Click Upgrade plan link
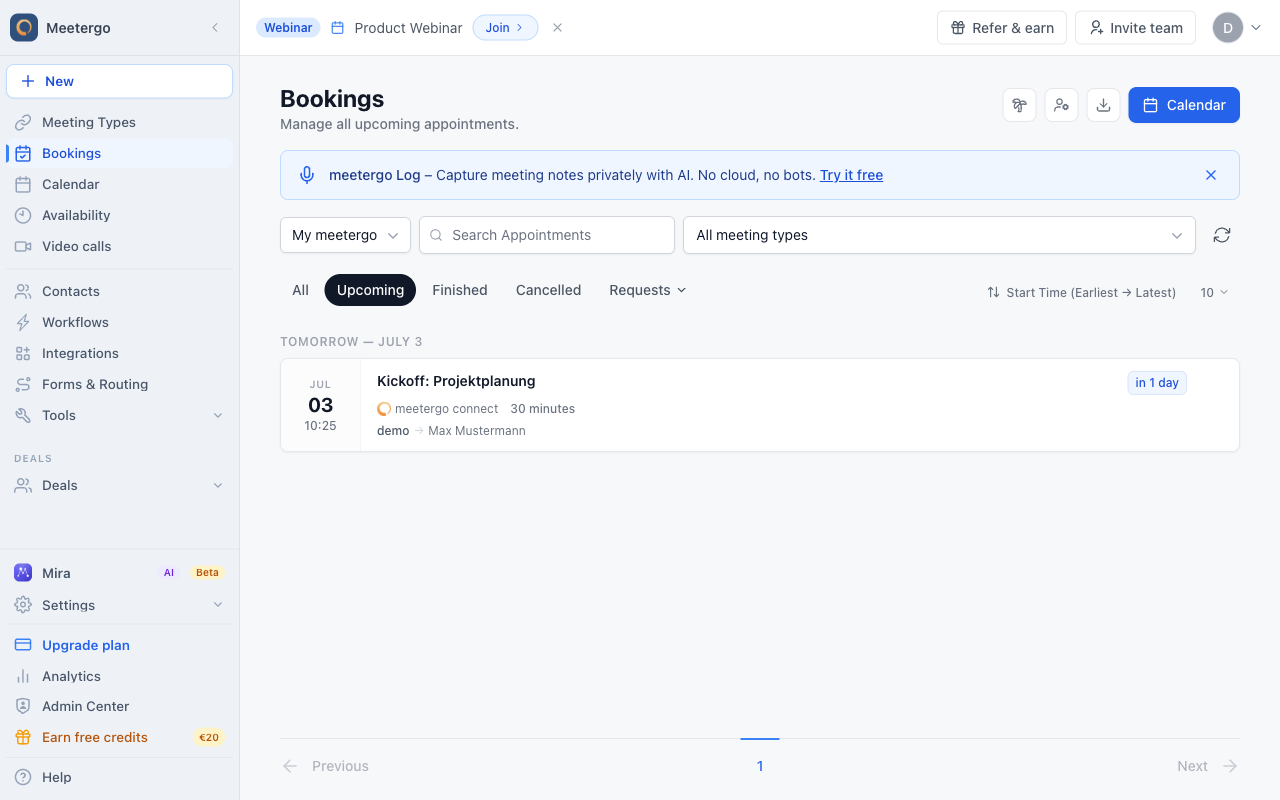1280x800 pixels. pyautogui.click(x=120, y=645)
